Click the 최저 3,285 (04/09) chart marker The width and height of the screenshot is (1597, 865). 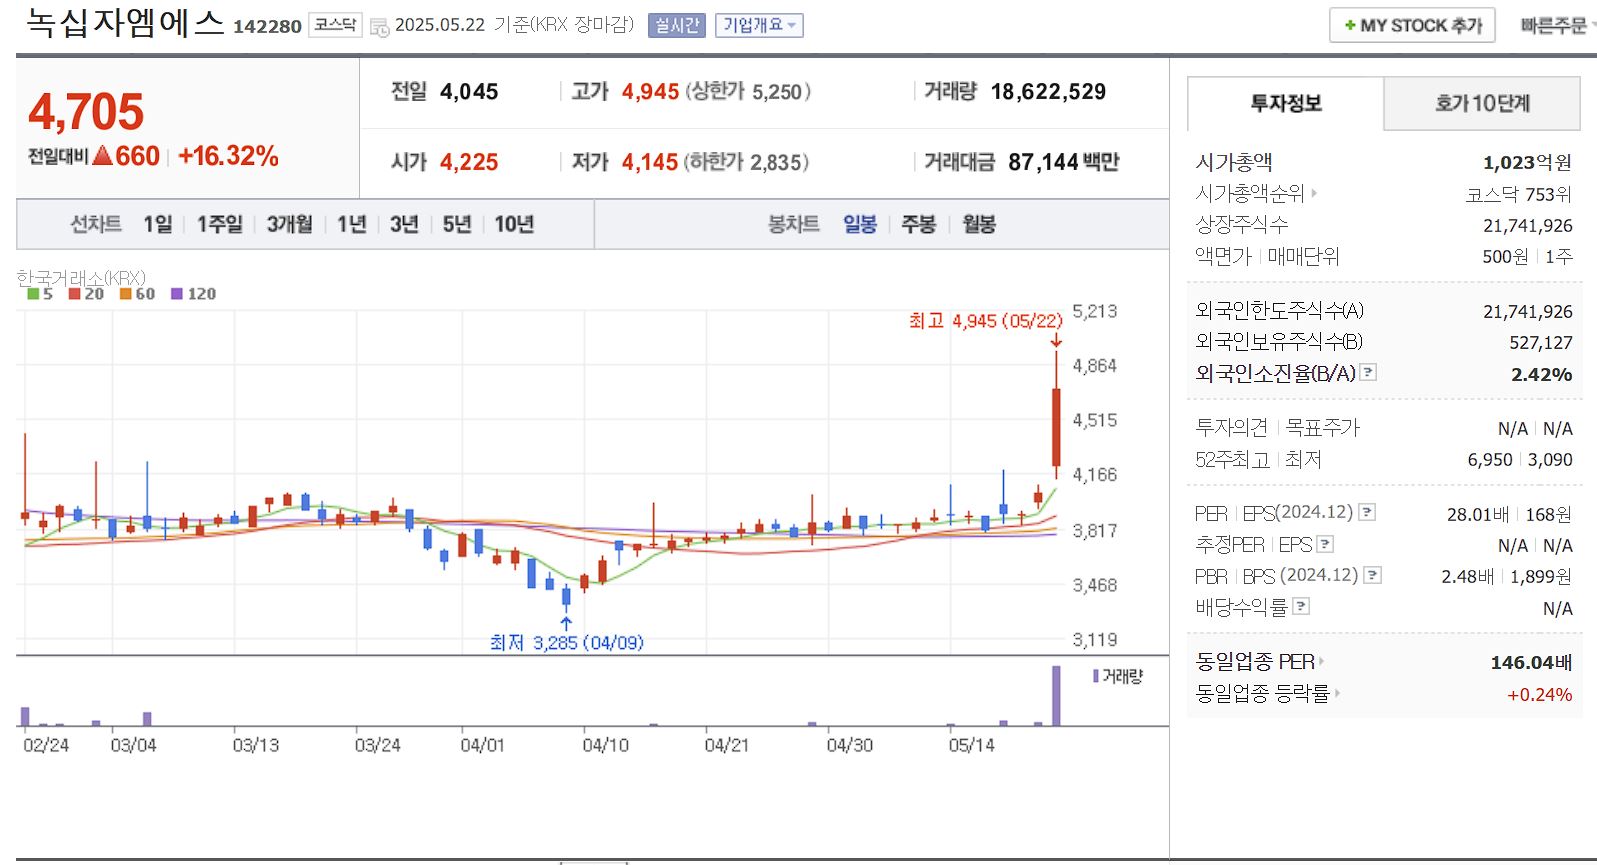point(567,642)
